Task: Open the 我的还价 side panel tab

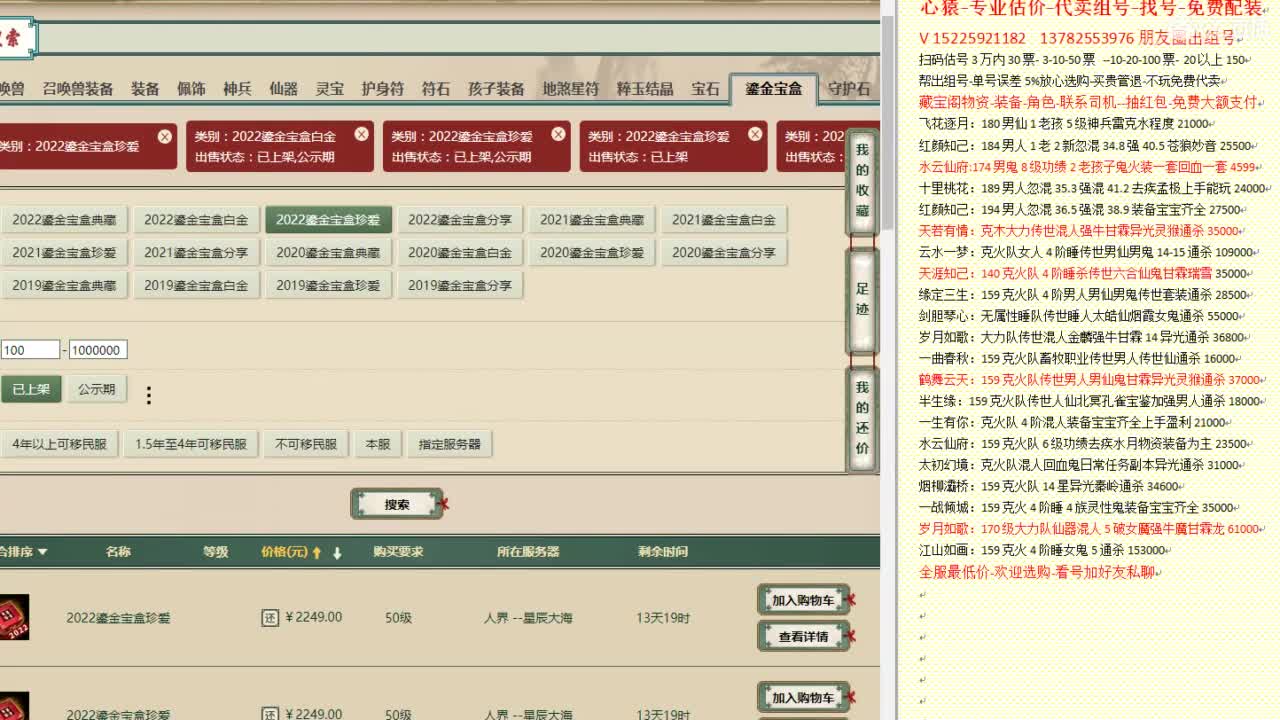Action: coord(862,418)
